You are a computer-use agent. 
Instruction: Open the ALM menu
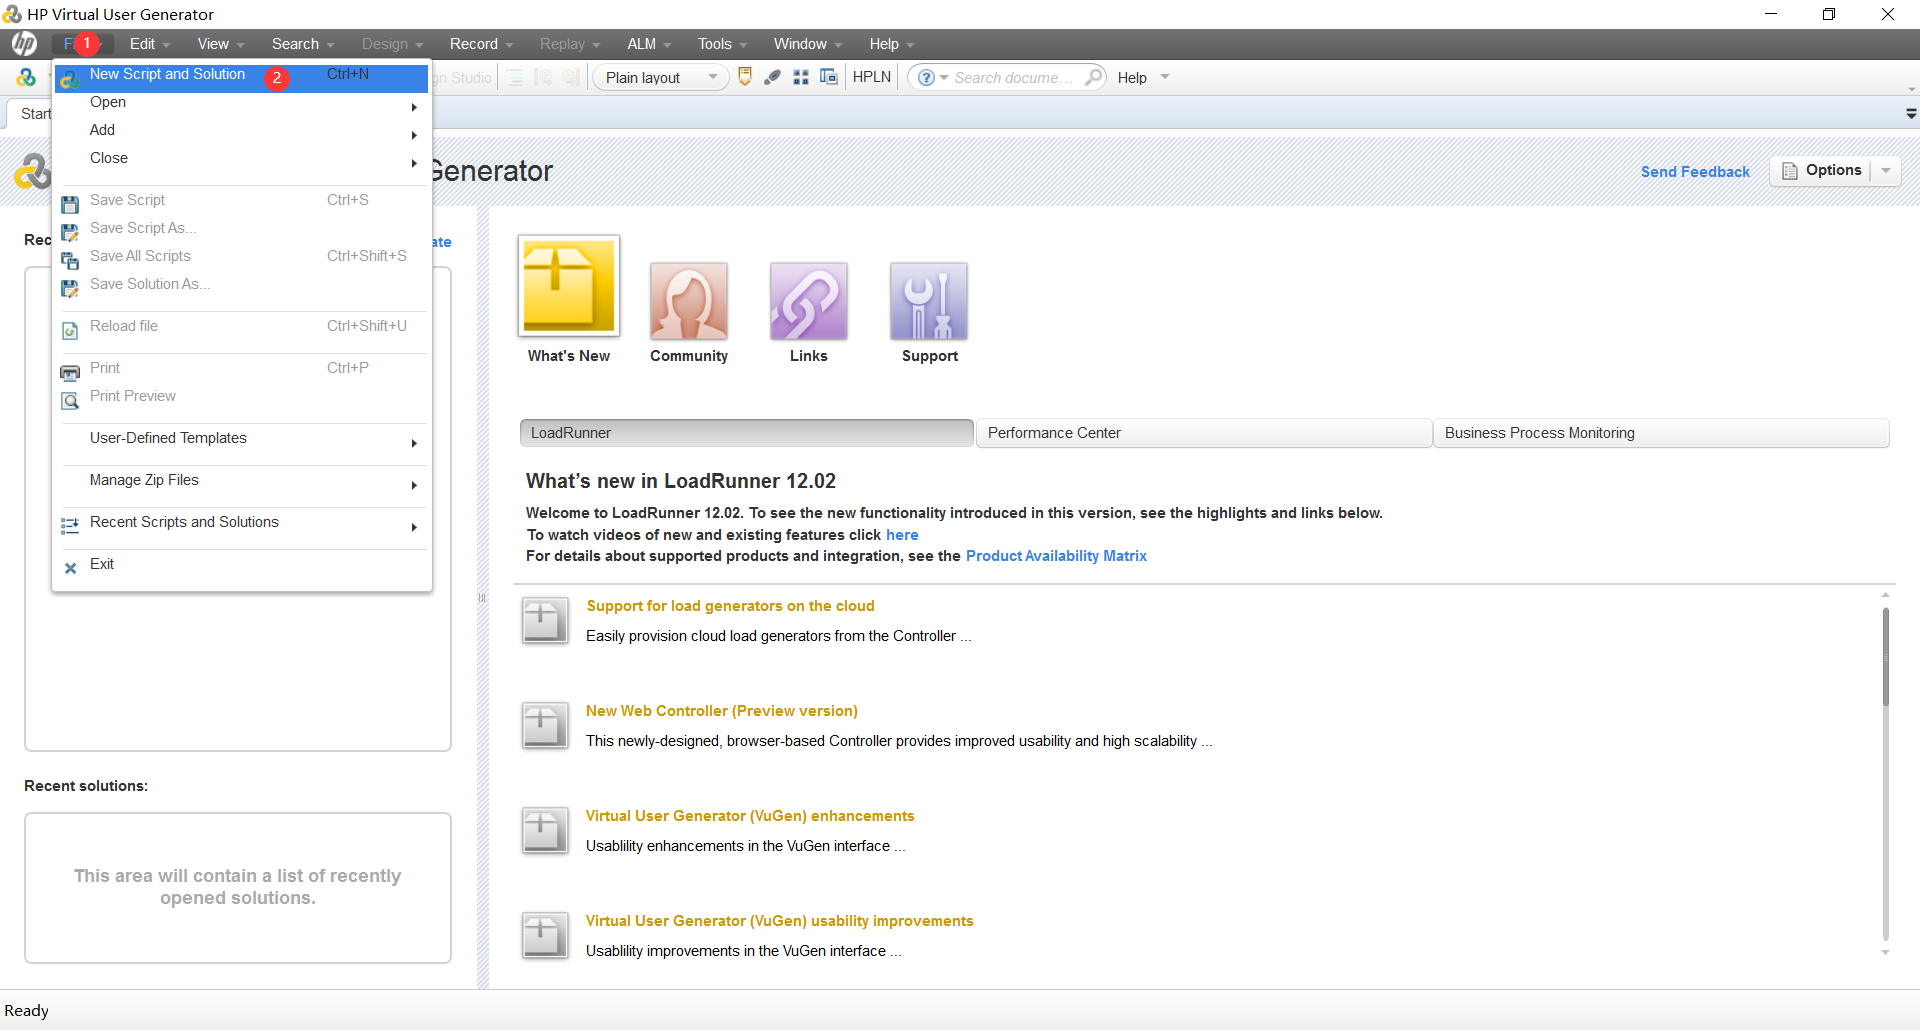[x=649, y=44]
